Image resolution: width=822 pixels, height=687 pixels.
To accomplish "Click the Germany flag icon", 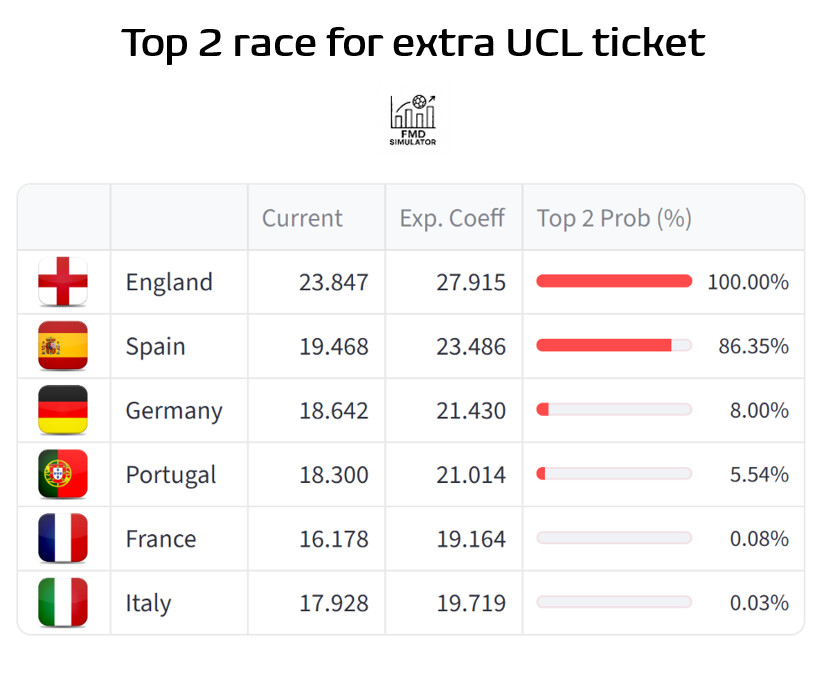I will (x=63, y=410).
